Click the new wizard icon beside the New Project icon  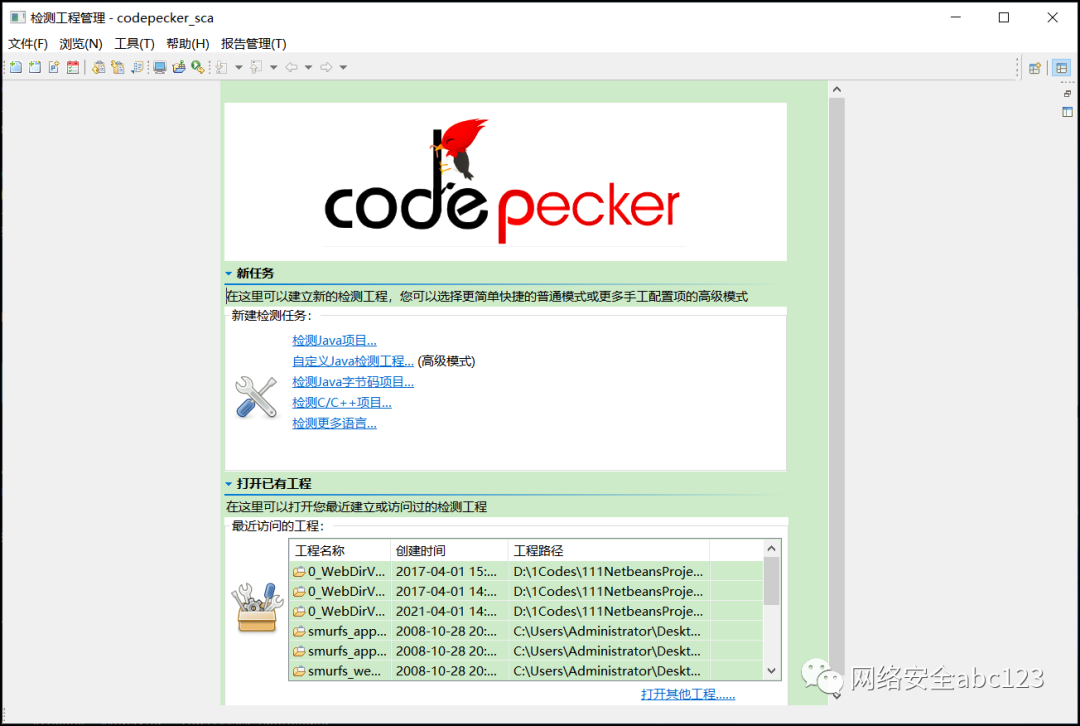point(33,66)
